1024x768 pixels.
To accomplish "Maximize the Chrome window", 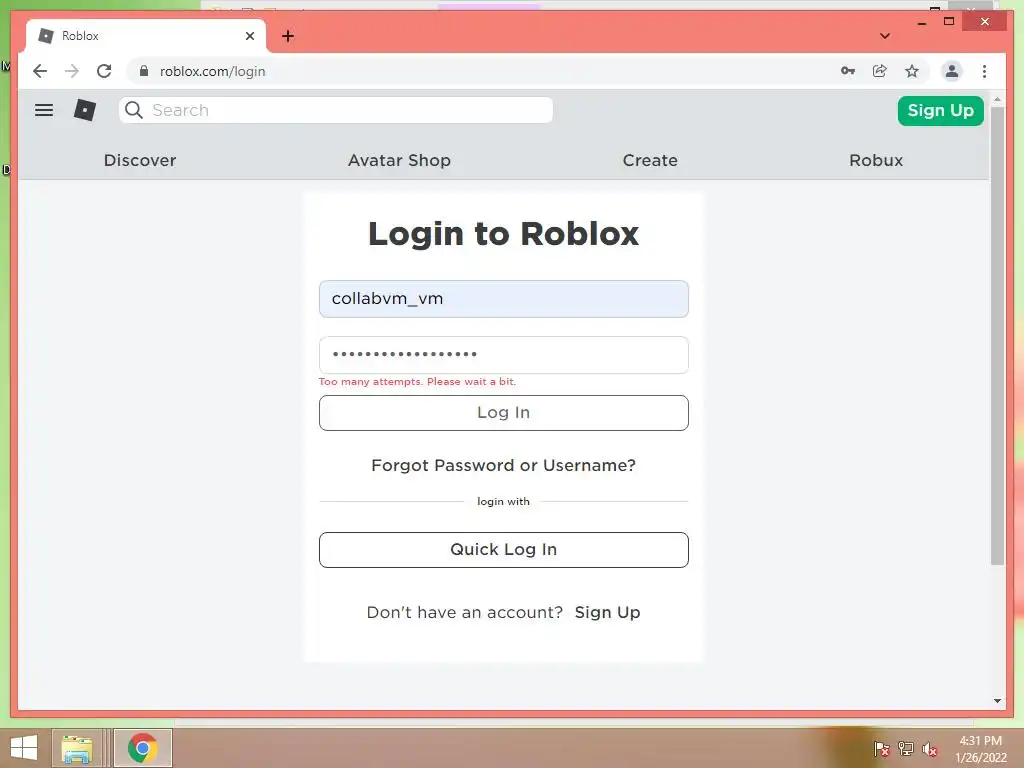I will pyautogui.click(x=949, y=22).
